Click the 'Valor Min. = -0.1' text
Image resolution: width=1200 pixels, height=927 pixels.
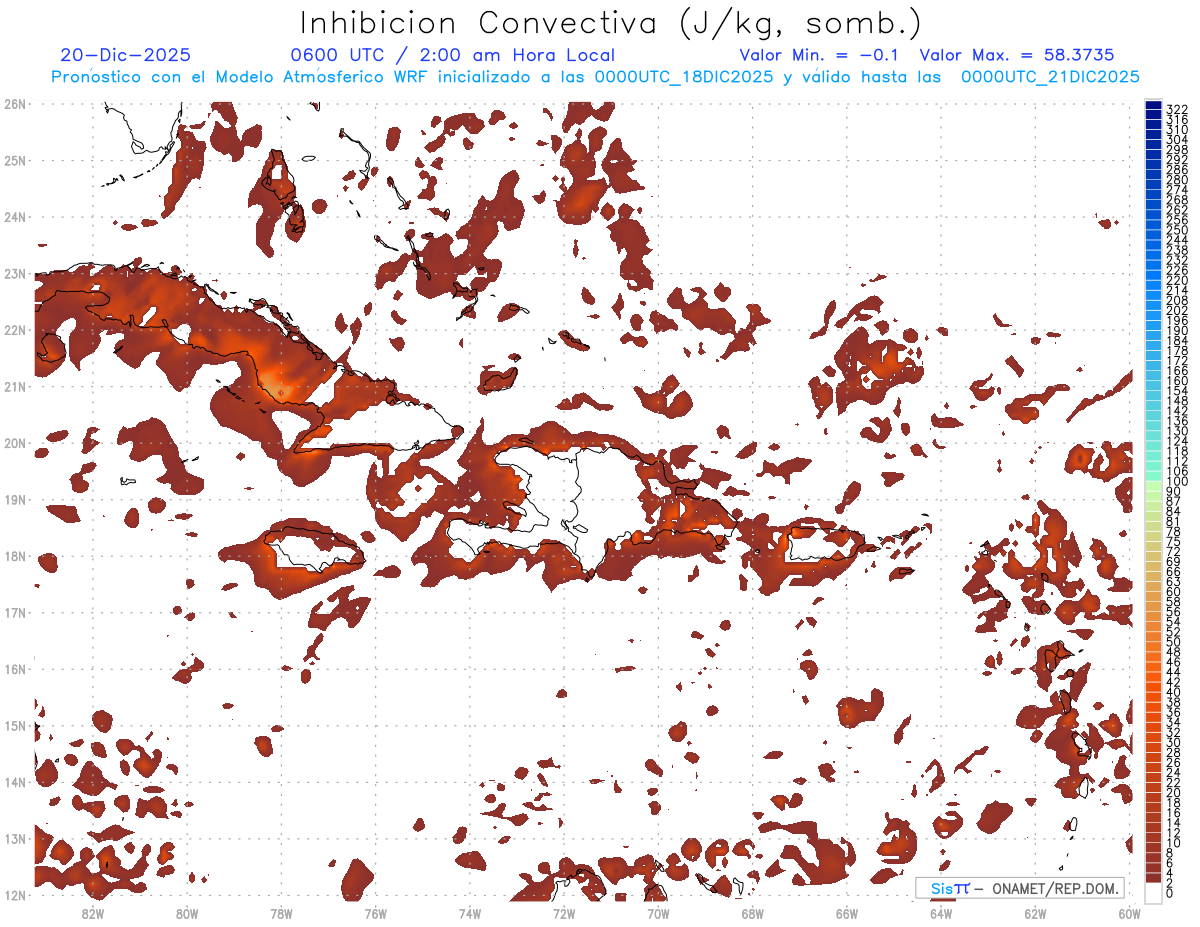(820, 55)
